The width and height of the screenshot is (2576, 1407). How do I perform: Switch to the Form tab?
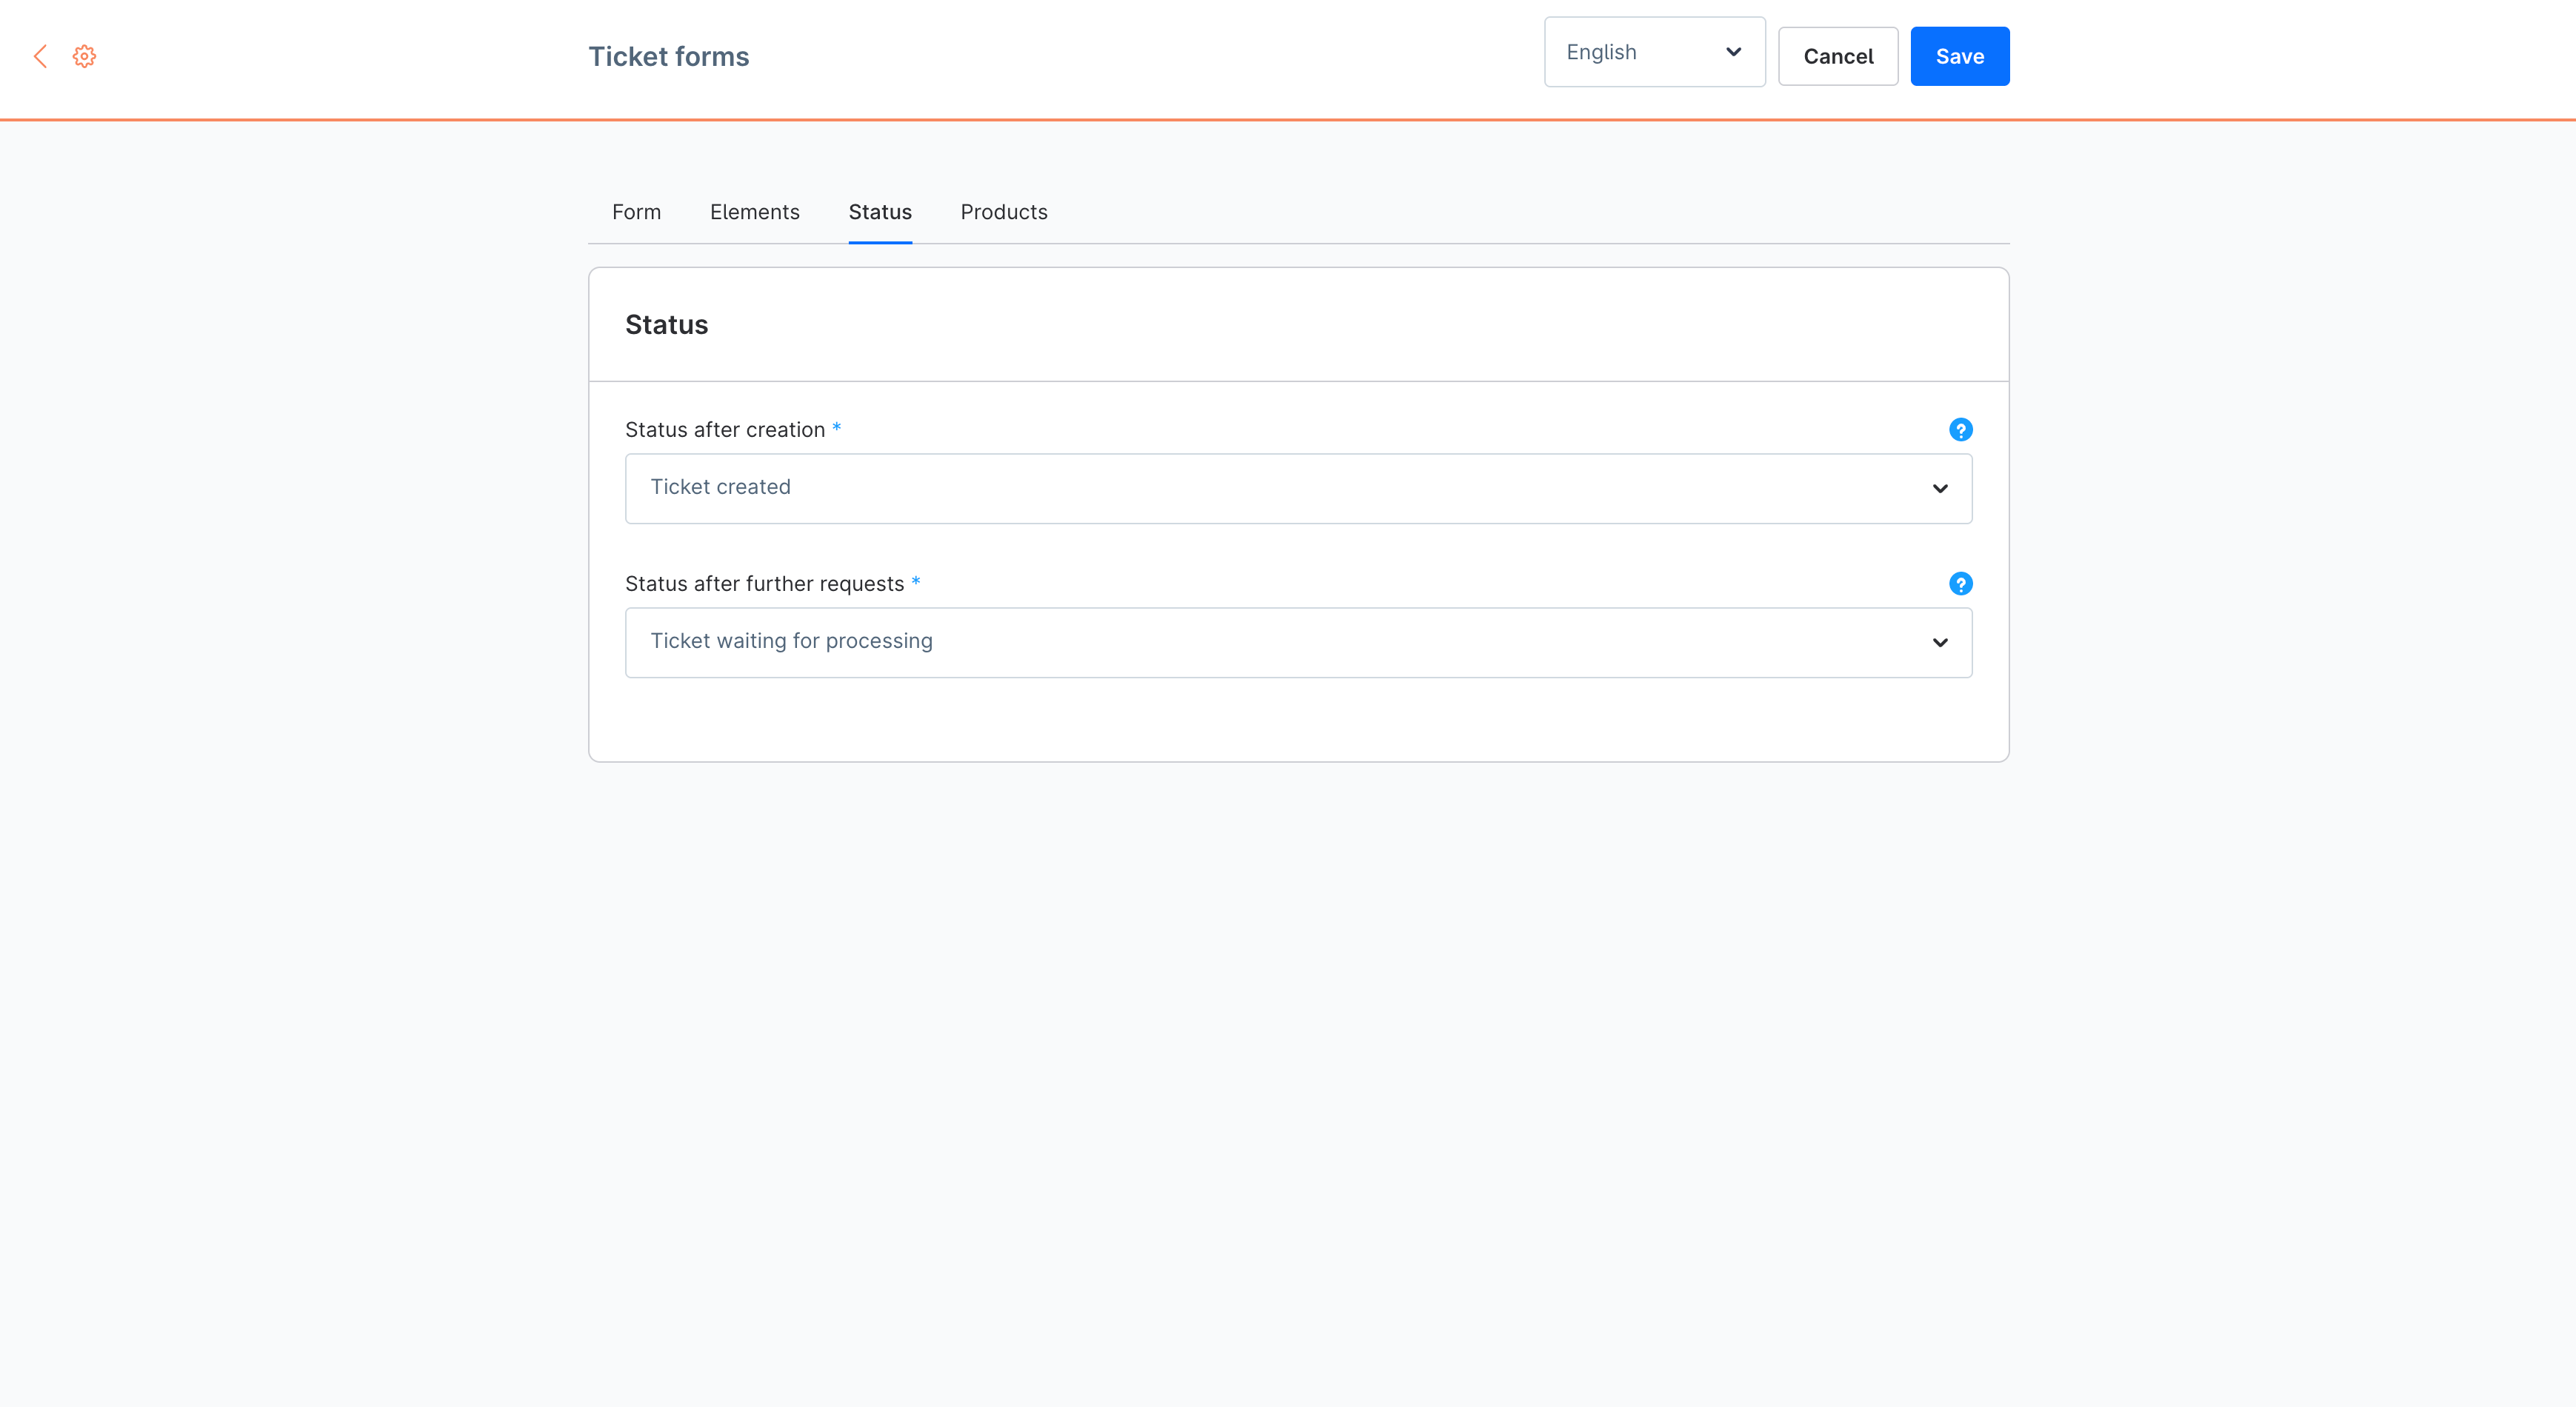pos(636,212)
